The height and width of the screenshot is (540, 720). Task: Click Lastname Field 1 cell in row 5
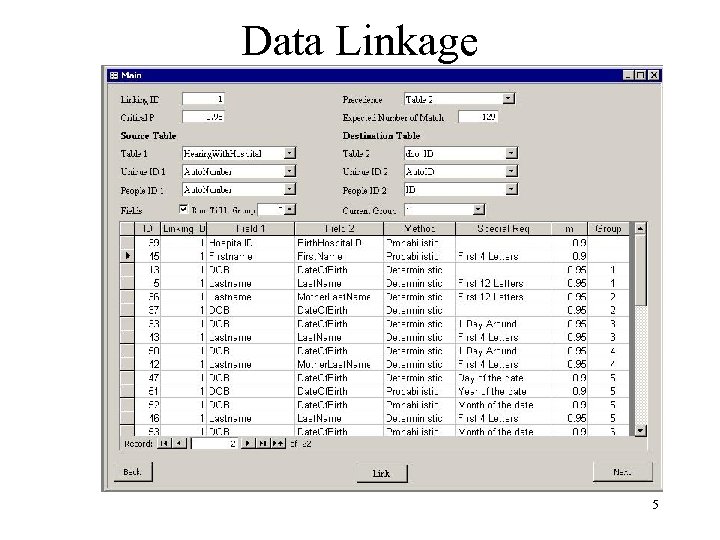click(x=250, y=283)
